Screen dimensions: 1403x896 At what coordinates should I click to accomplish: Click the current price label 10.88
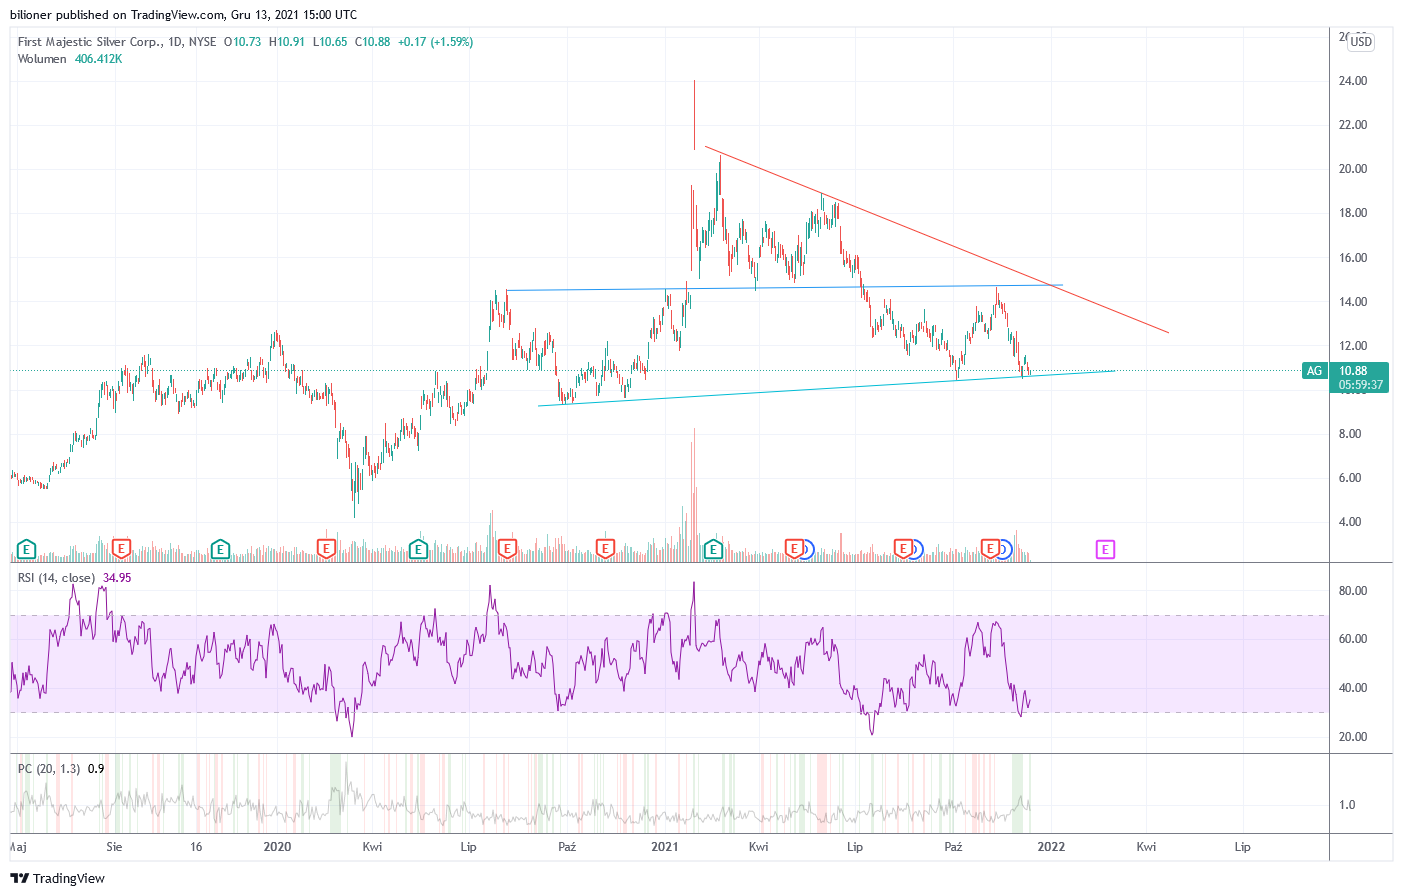coord(1353,371)
